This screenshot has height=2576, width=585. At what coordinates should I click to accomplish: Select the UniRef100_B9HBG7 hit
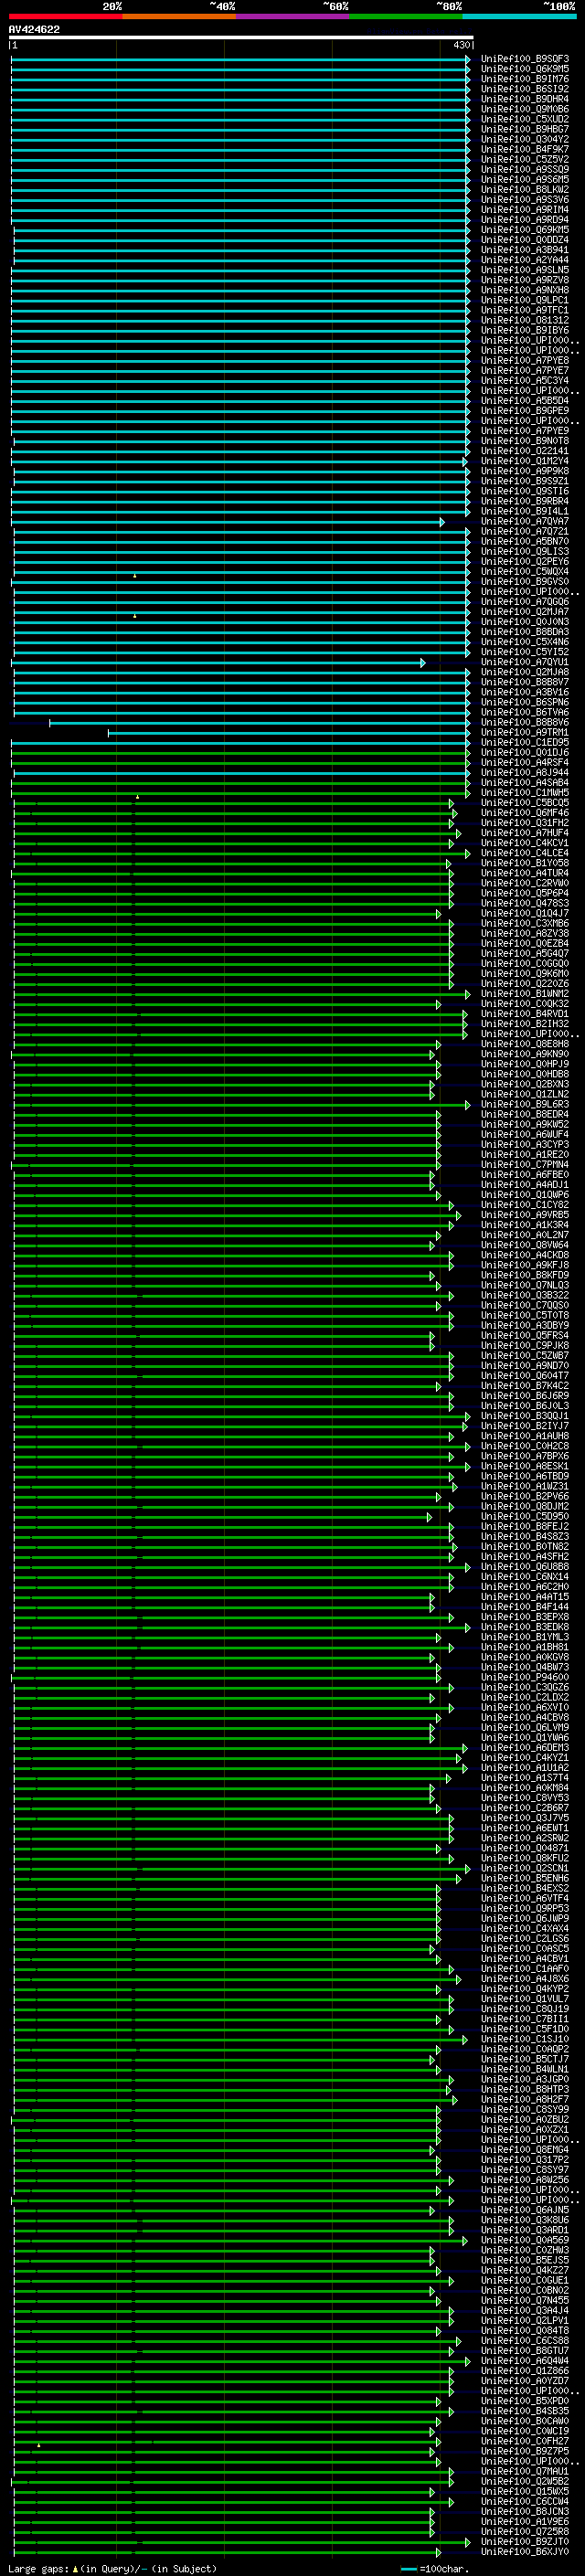tap(524, 129)
